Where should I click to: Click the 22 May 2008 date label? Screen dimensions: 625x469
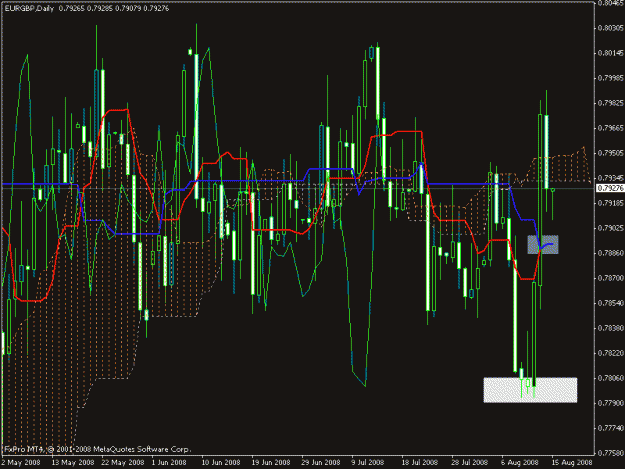(123, 462)
